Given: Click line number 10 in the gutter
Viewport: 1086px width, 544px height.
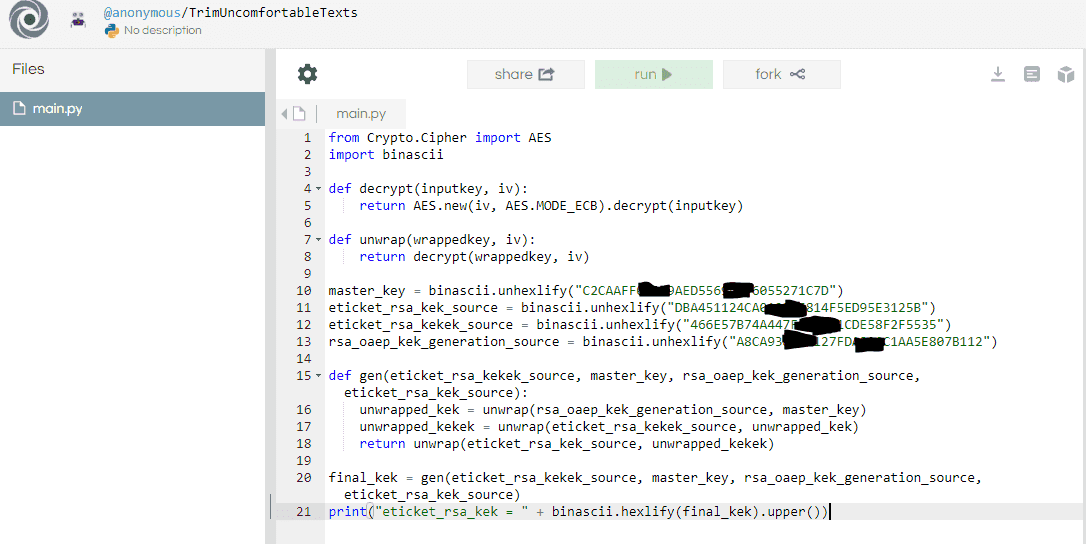Looking at the screenshot, I should (303, 290).
